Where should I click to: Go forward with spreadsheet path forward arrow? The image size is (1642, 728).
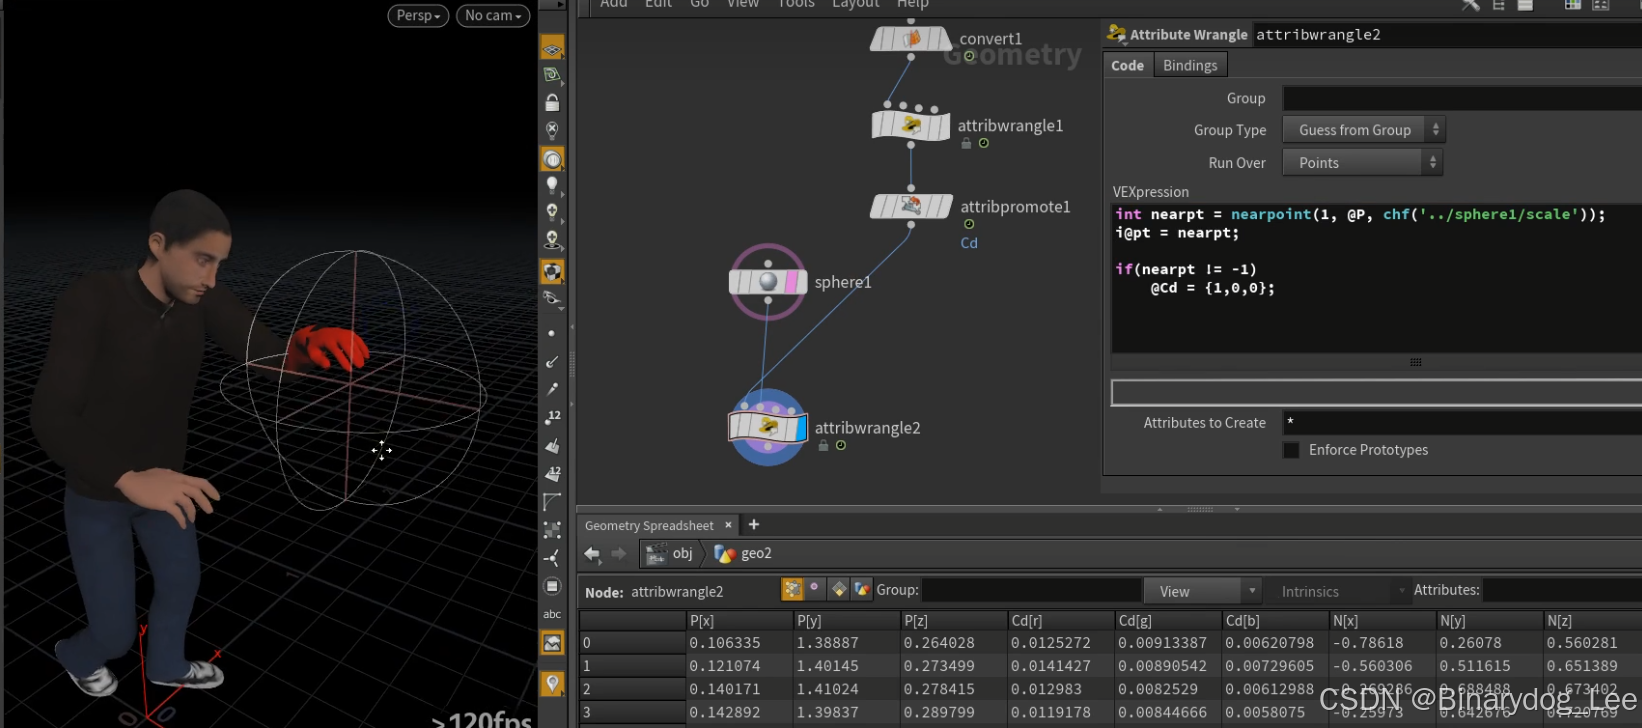pos(618,553)
